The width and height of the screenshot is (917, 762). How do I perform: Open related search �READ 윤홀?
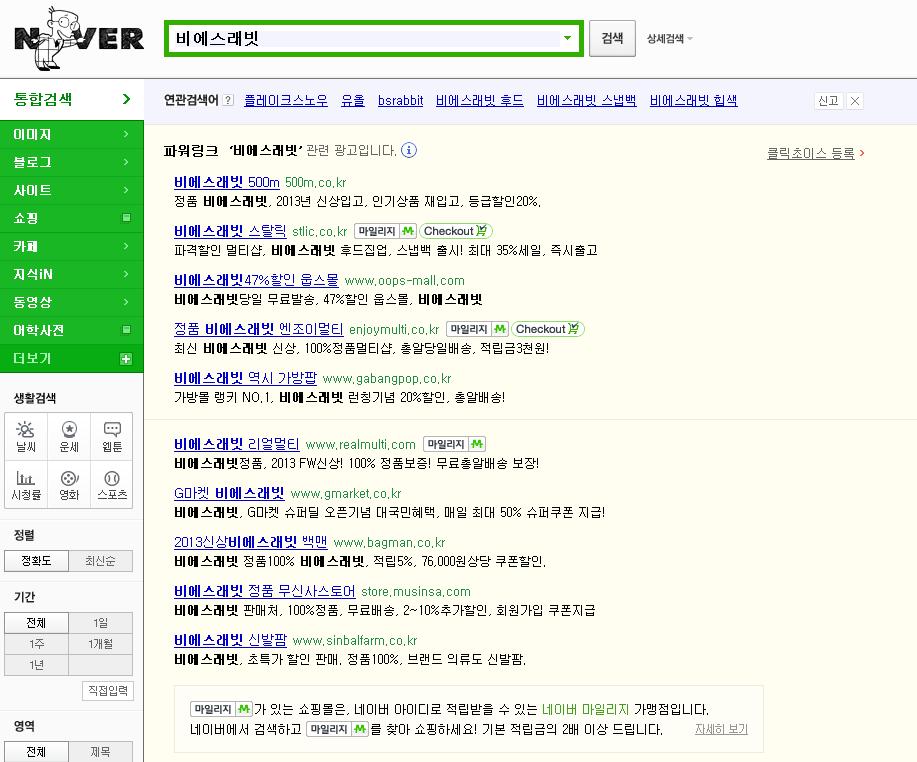tap(353, 101)
